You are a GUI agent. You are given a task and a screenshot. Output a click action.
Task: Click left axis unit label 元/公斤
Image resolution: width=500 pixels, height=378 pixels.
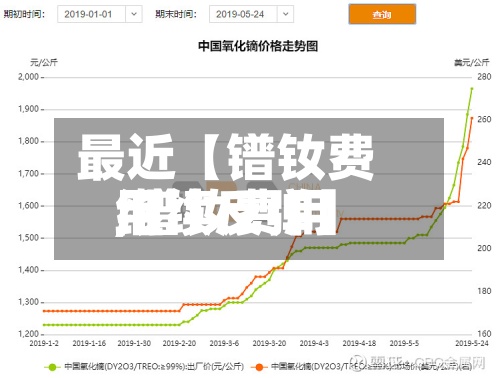coord(44,62)
